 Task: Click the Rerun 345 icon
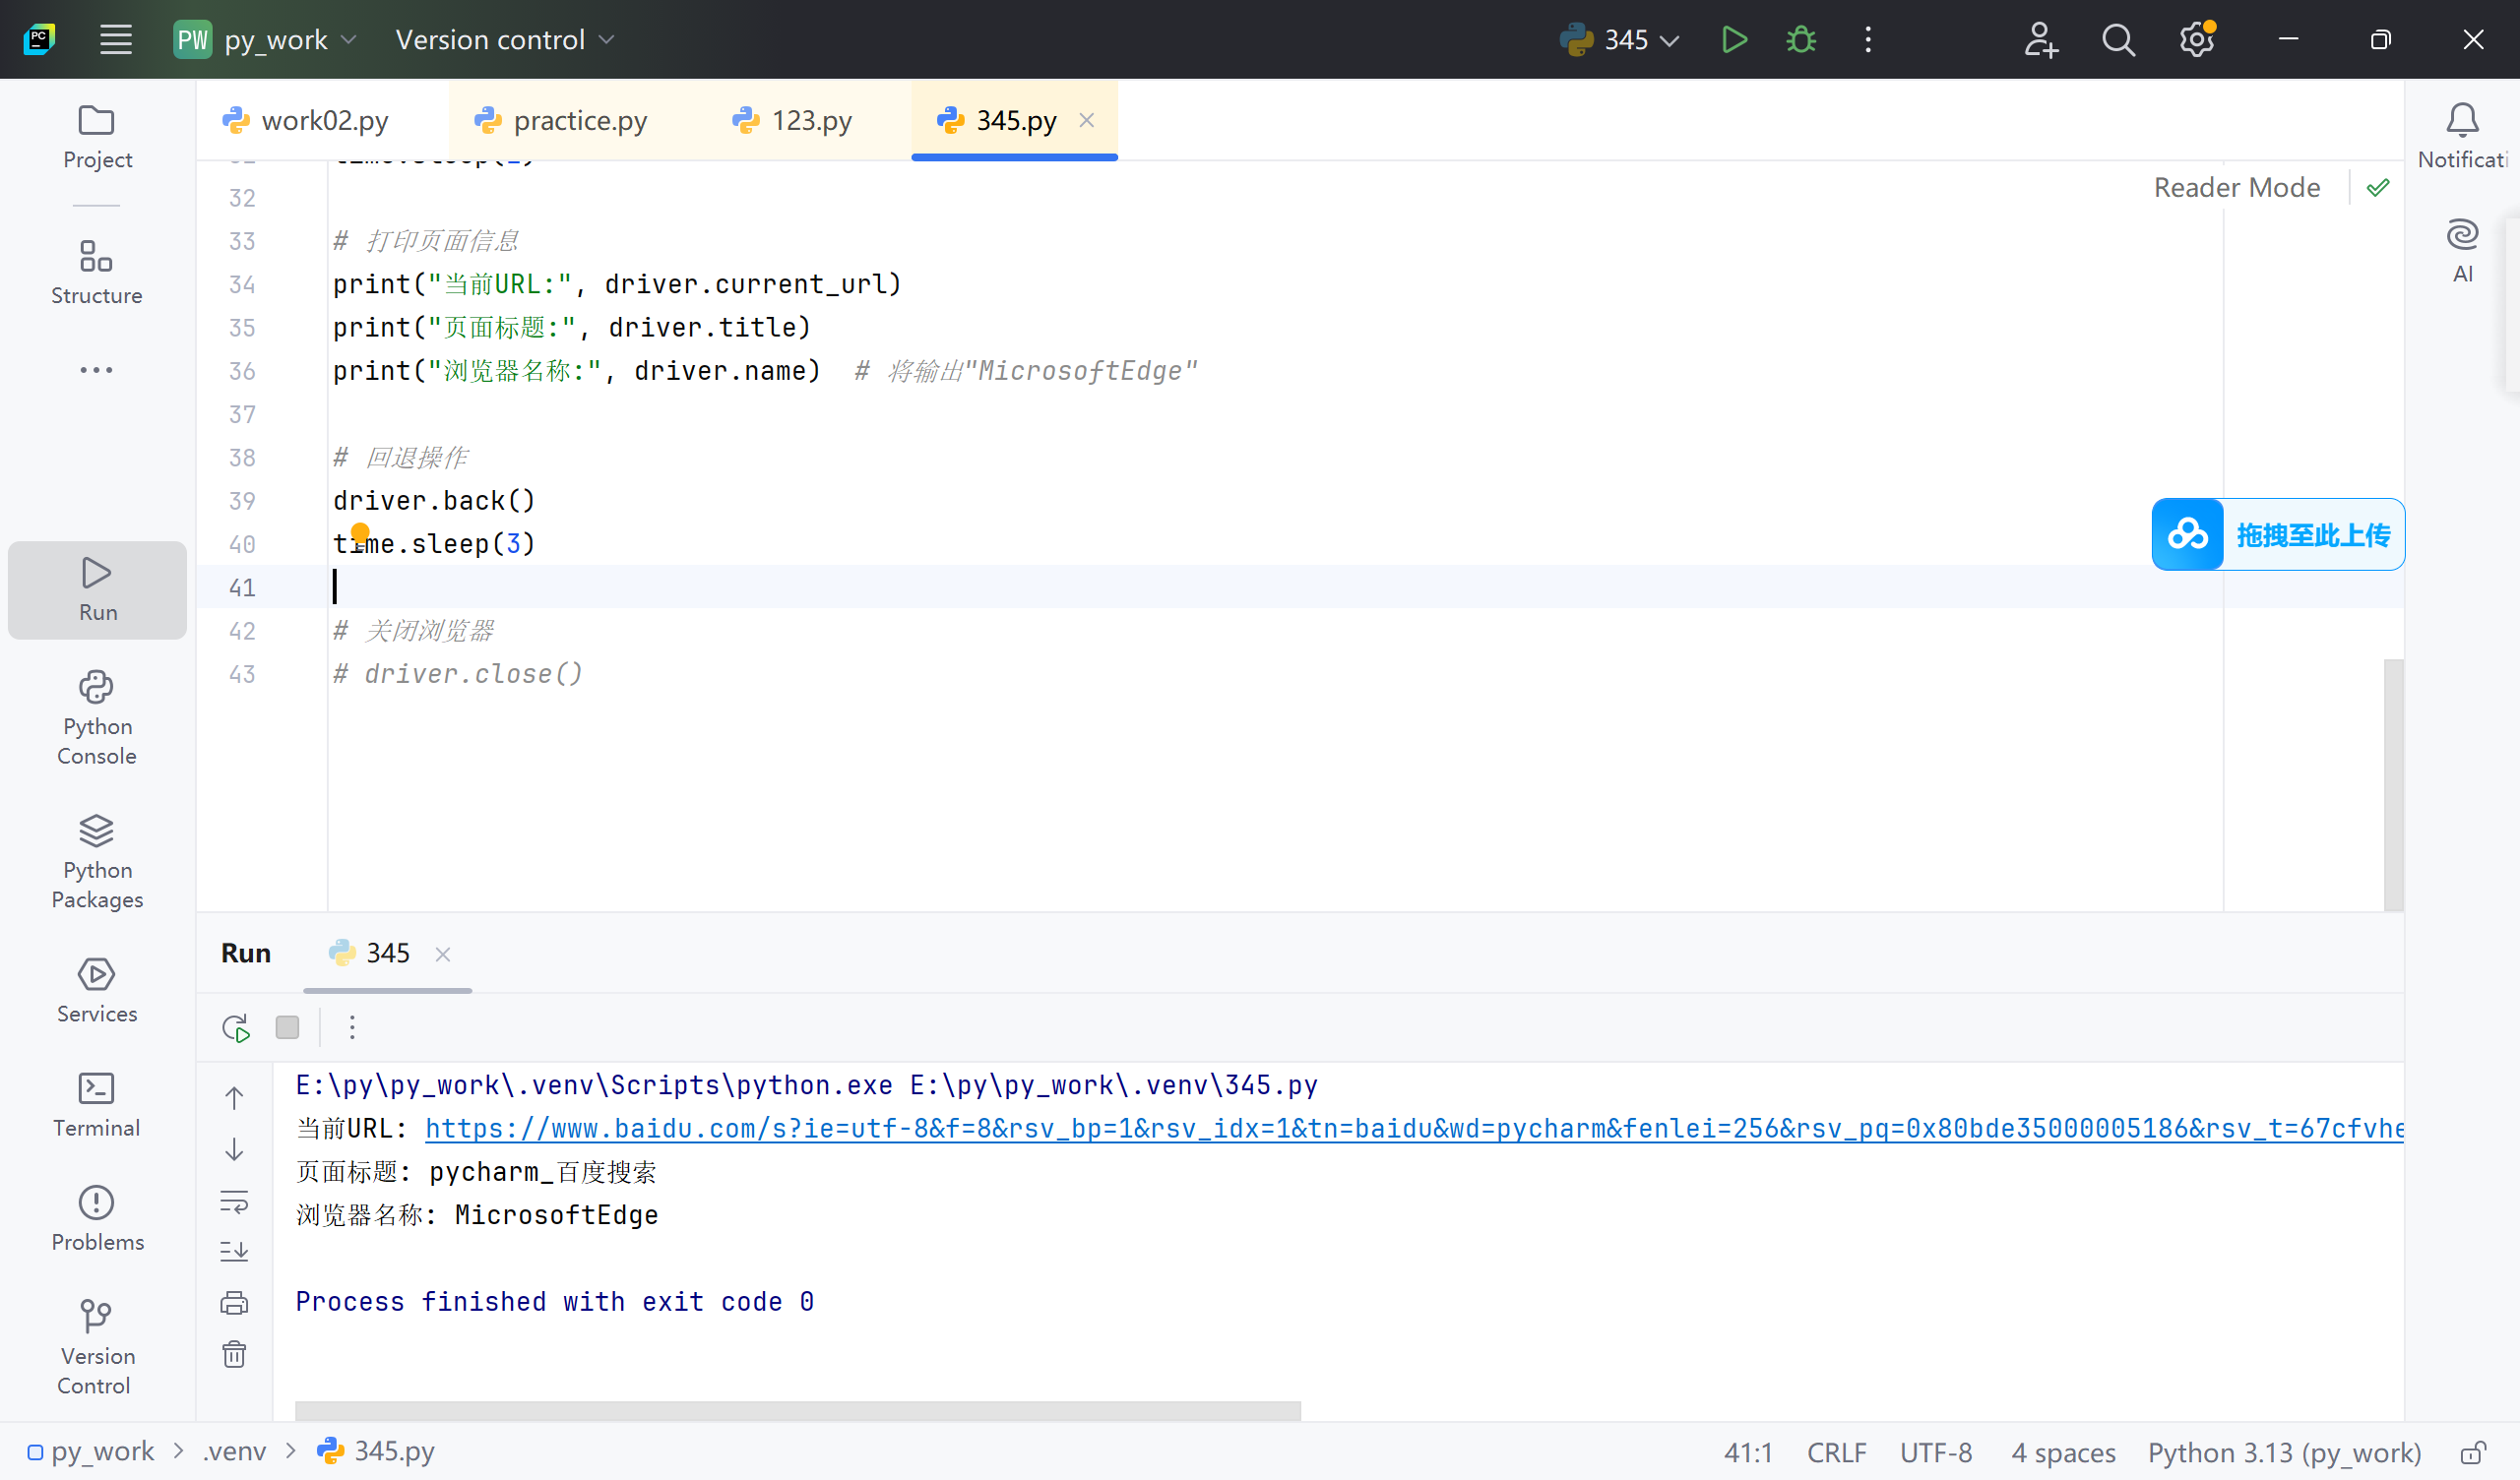pyautogui.click(x=236, y=1027)
